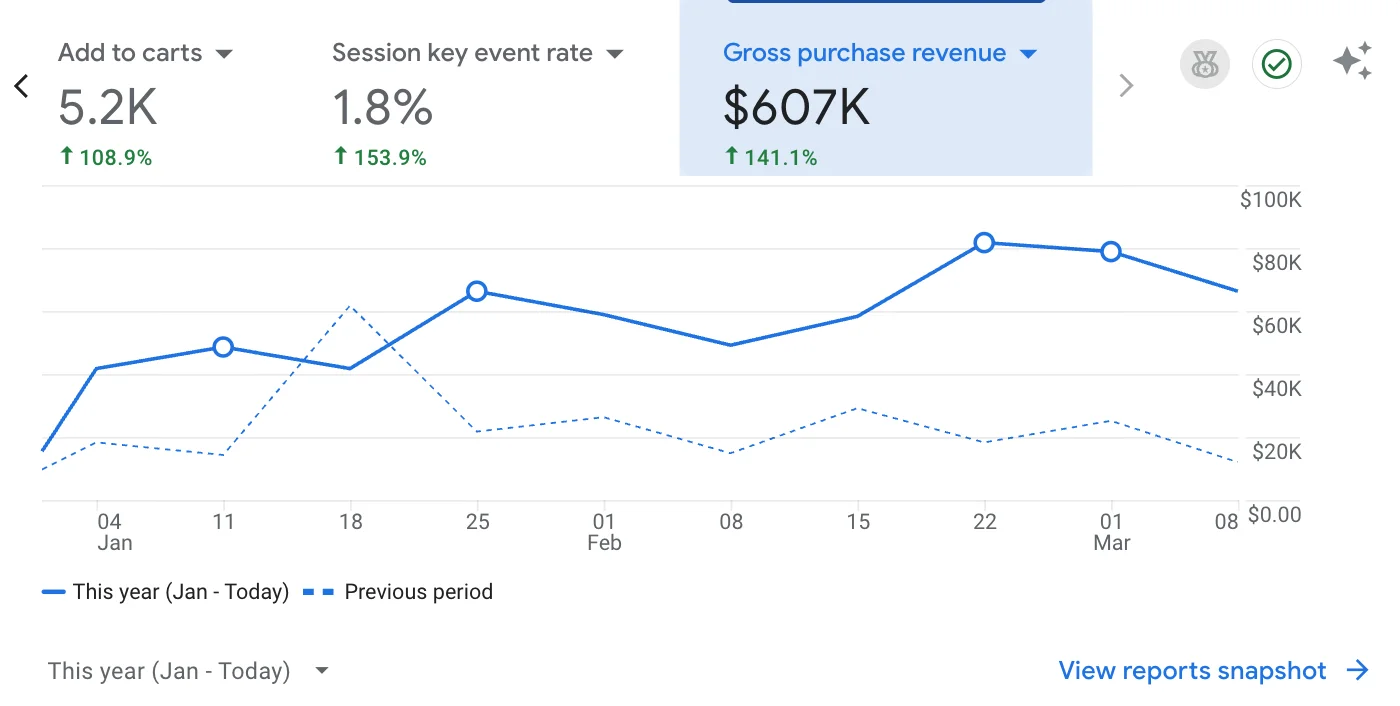1400x706 pixels.
Task: Change metric via Gross purchase revenue dropdown
Action: [1028, 53]
